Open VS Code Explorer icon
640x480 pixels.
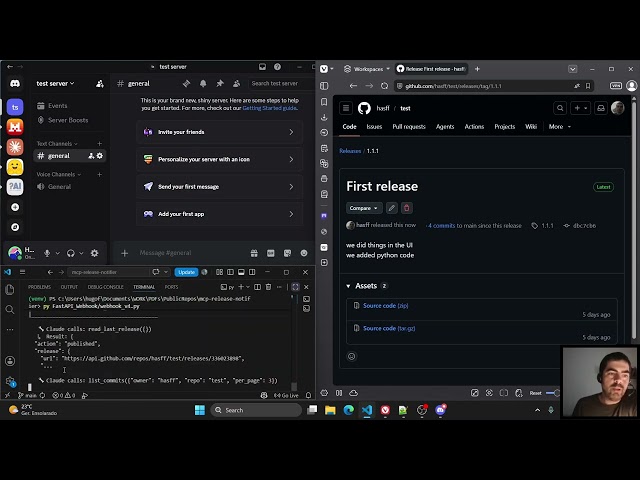pos(10,290)
